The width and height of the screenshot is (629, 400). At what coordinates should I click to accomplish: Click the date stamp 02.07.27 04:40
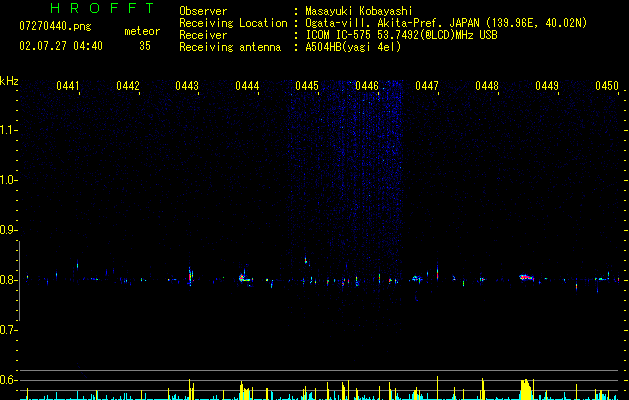coord(61,46)
